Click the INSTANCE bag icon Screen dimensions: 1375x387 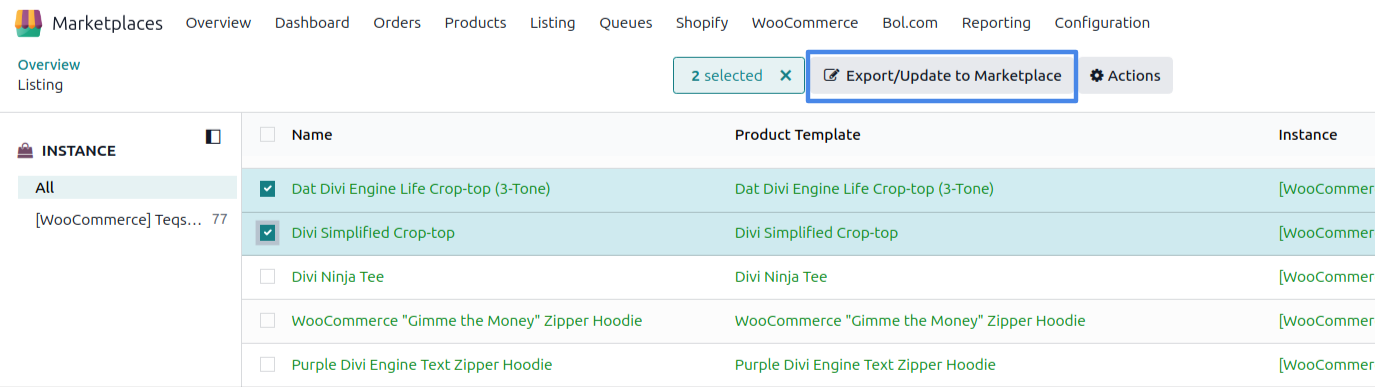coord(26,151)
